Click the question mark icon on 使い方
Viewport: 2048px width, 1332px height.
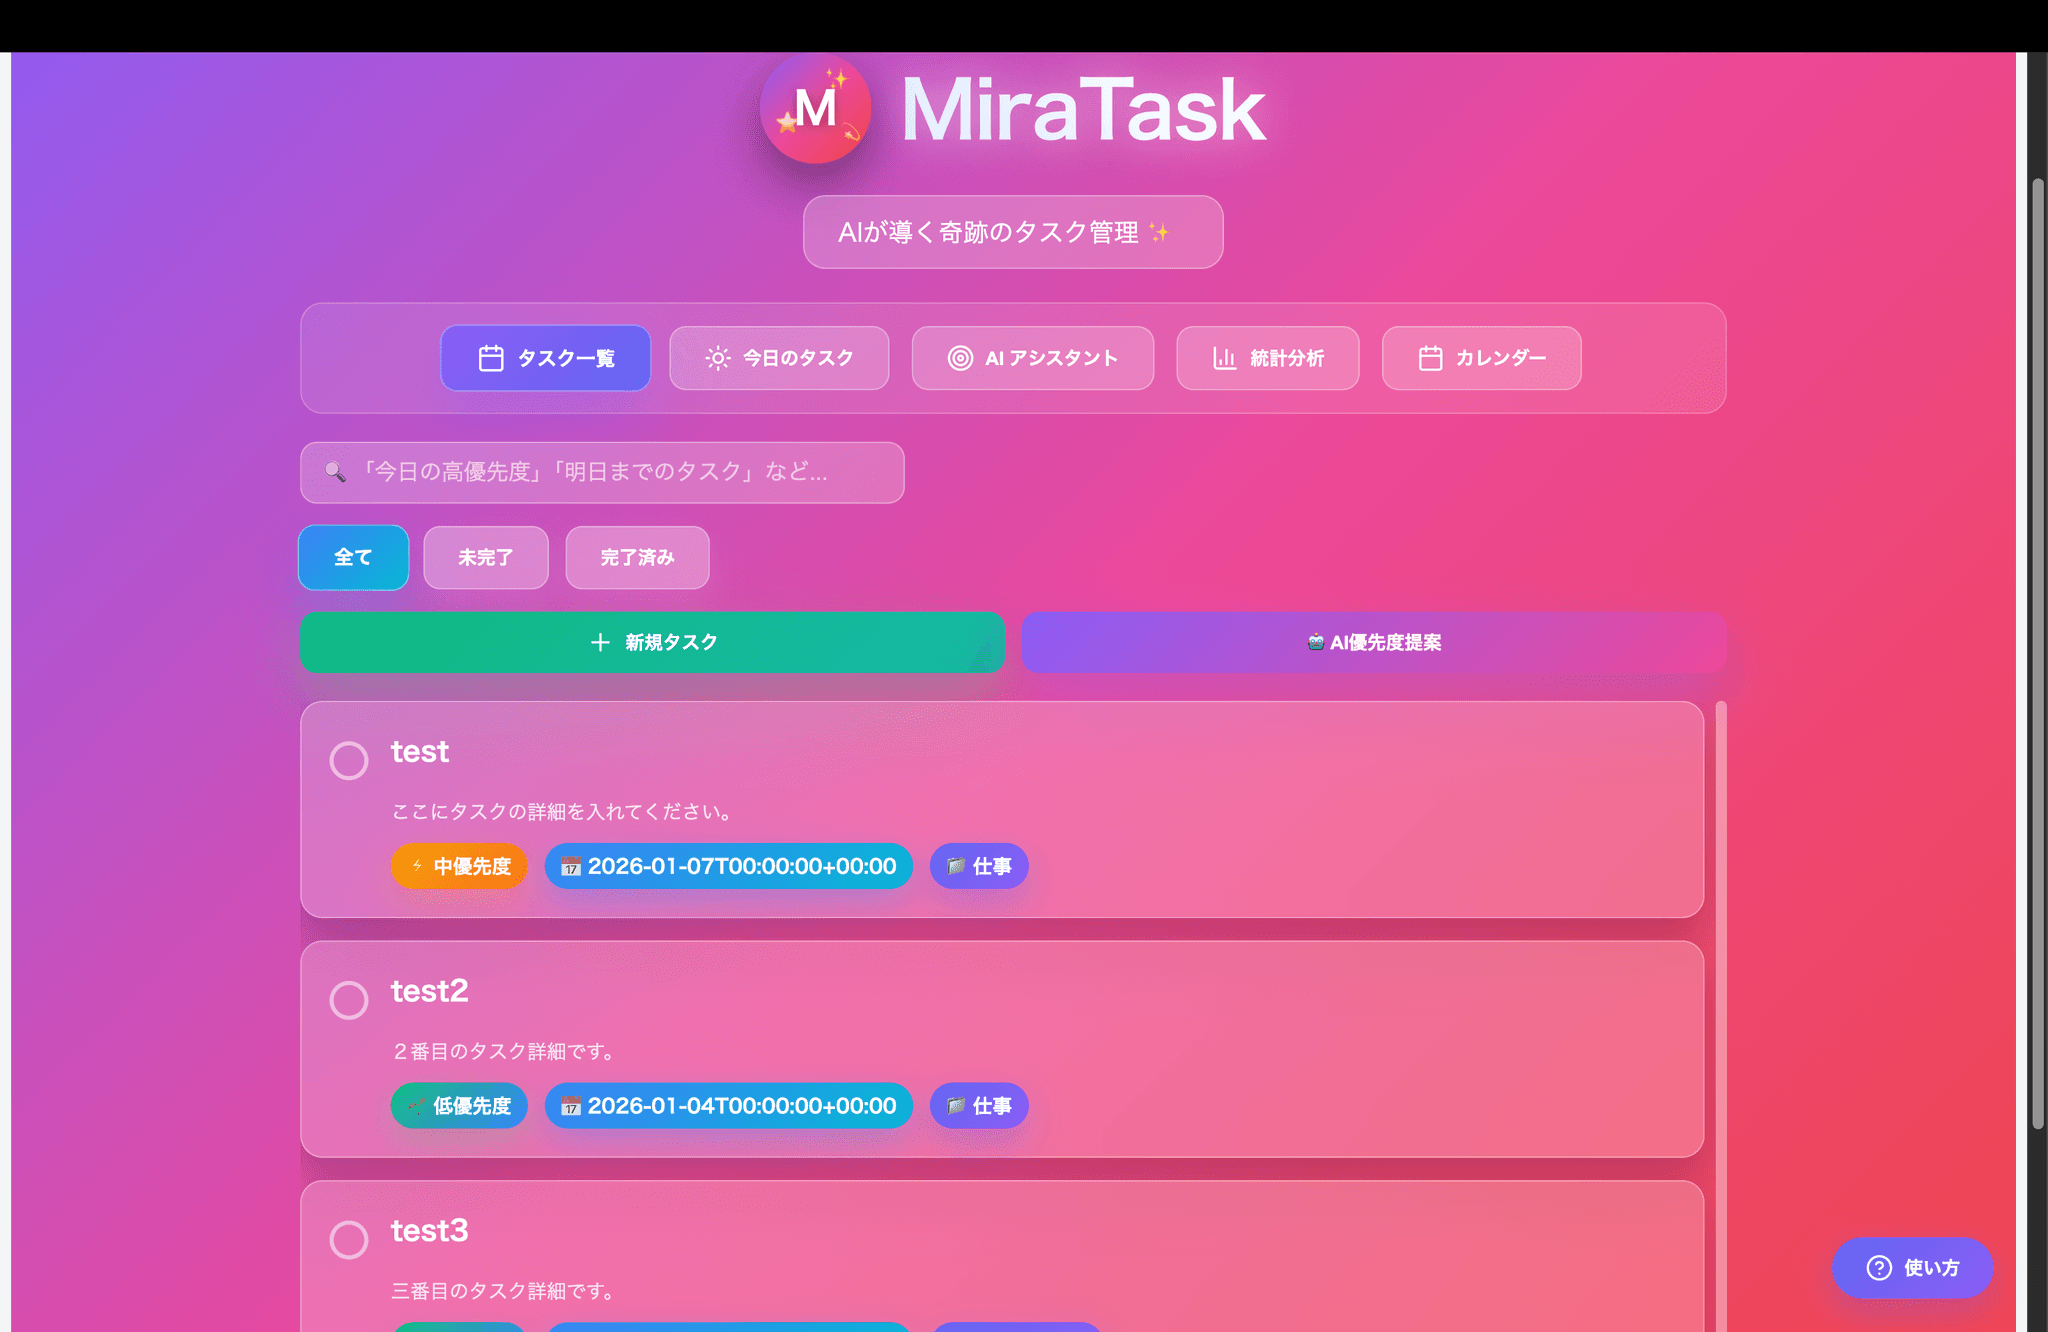[x=1878, y=1268]
